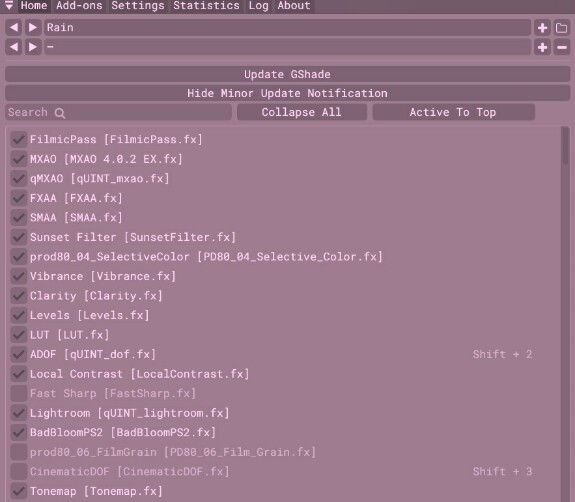This screenshot has height=502, width=575.
Task: Click Hide Minor Update Notification
Action: tap(287, 93)
